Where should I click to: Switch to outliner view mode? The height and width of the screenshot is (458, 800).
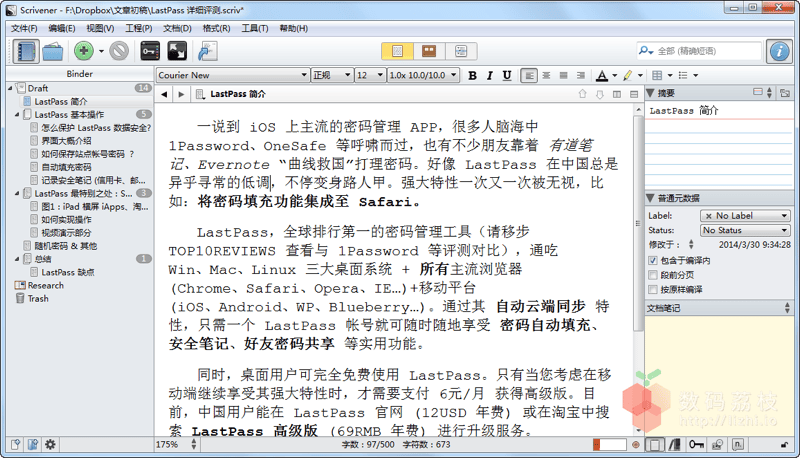(461, 51)
